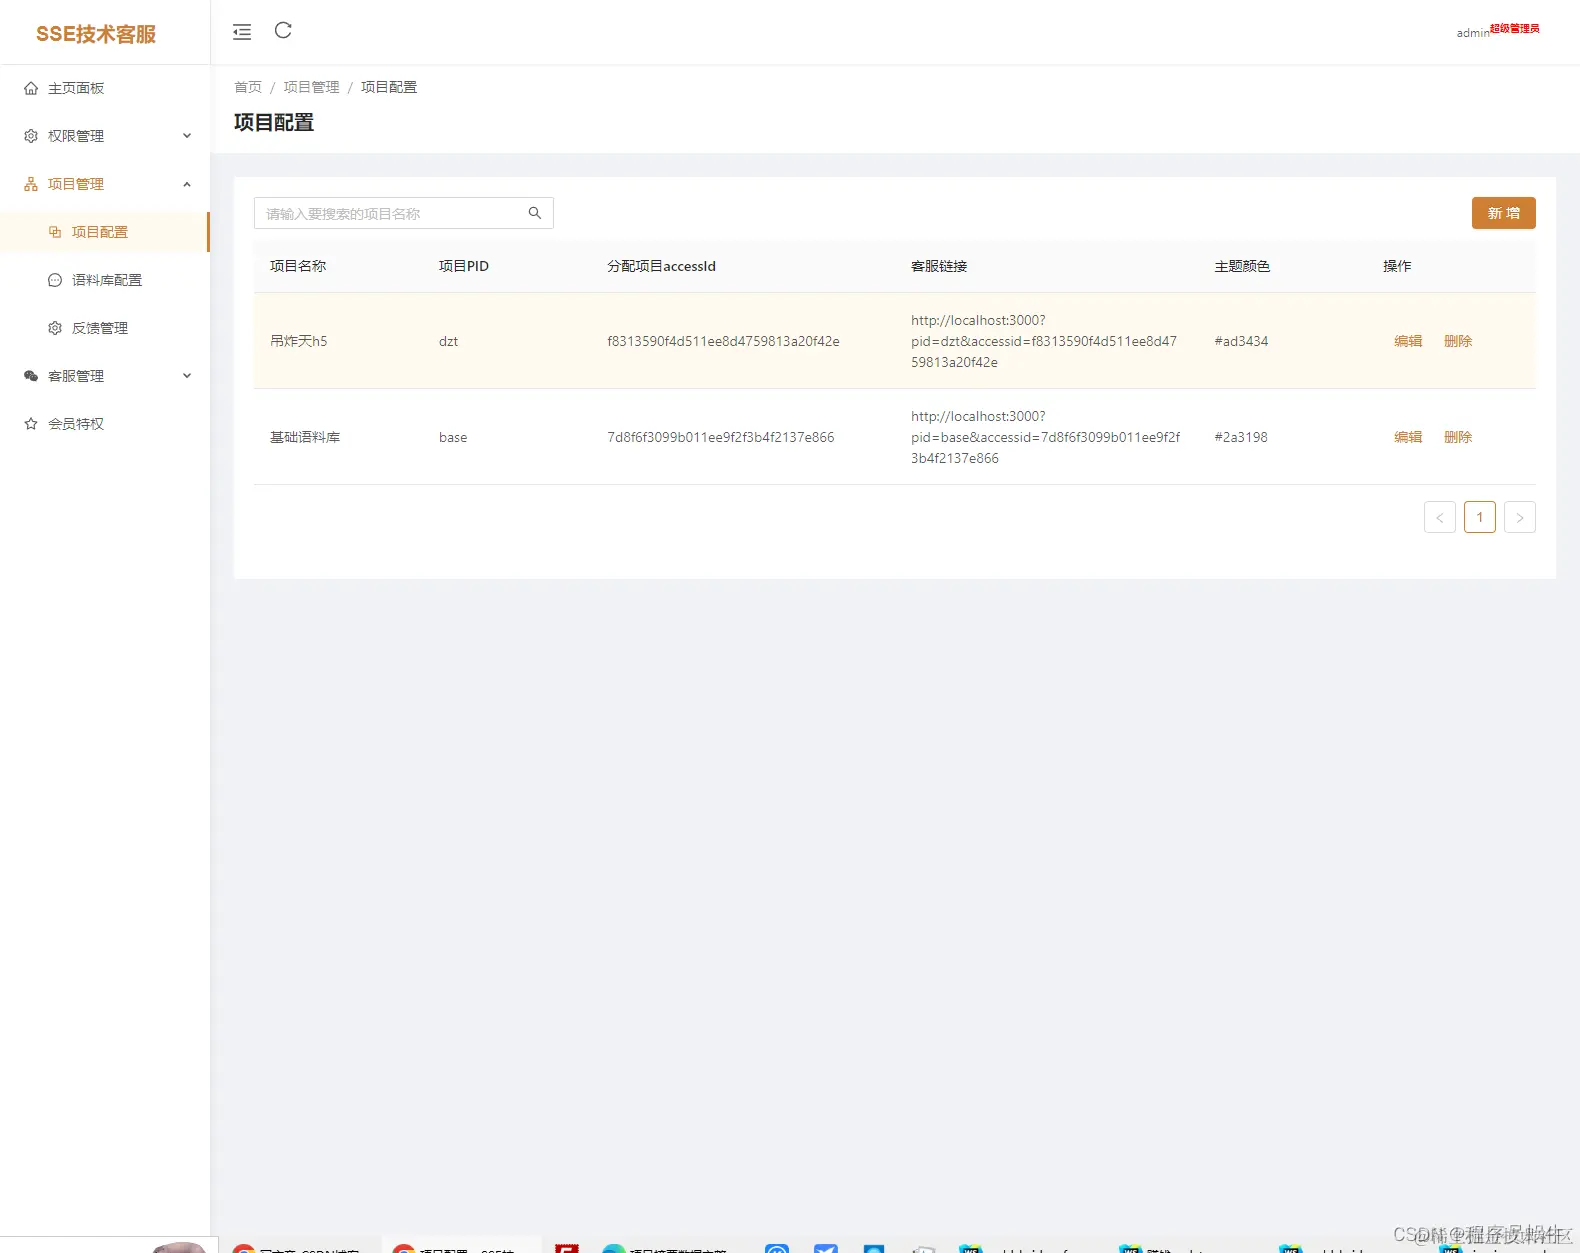Click the home icon beside 主页面板

(31, 88)
